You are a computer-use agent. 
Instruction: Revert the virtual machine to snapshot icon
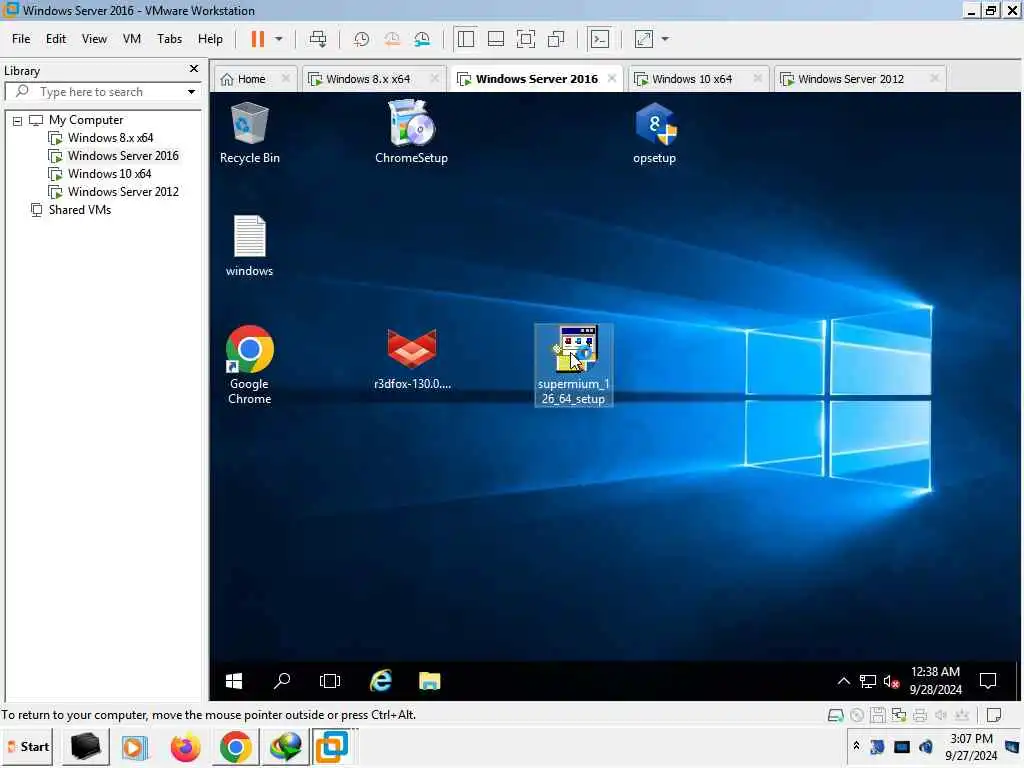392,39
